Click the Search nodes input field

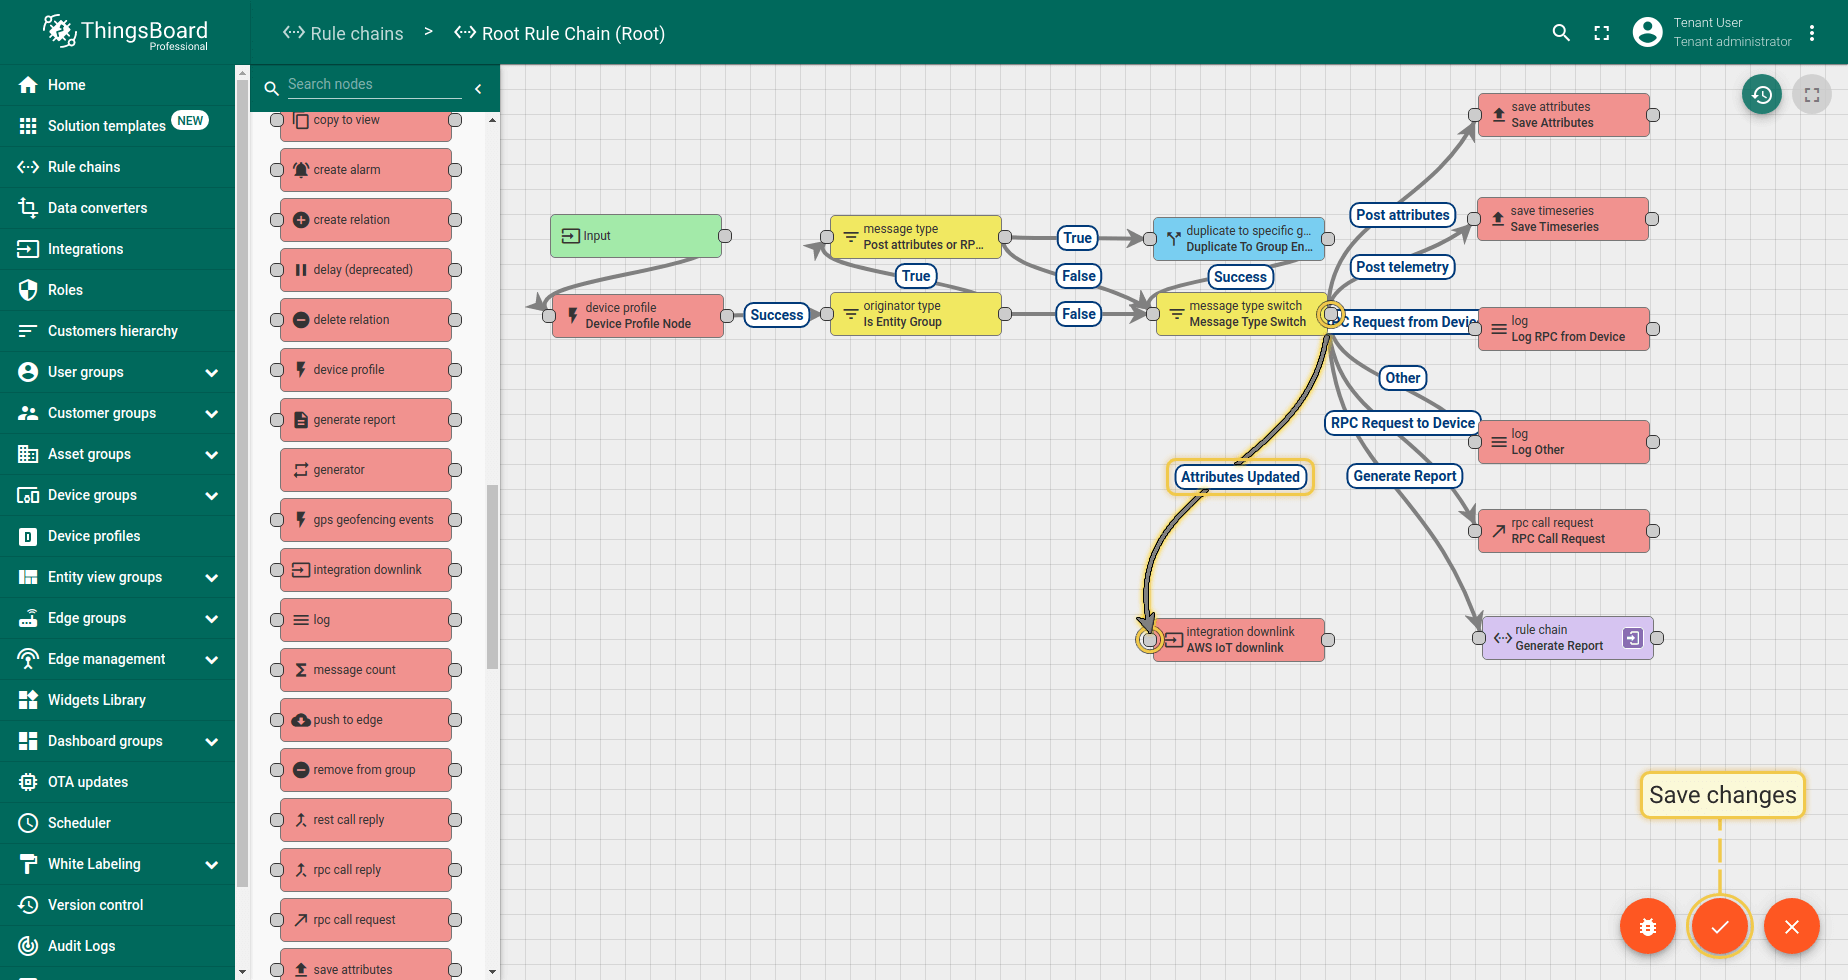coord(374,85)
